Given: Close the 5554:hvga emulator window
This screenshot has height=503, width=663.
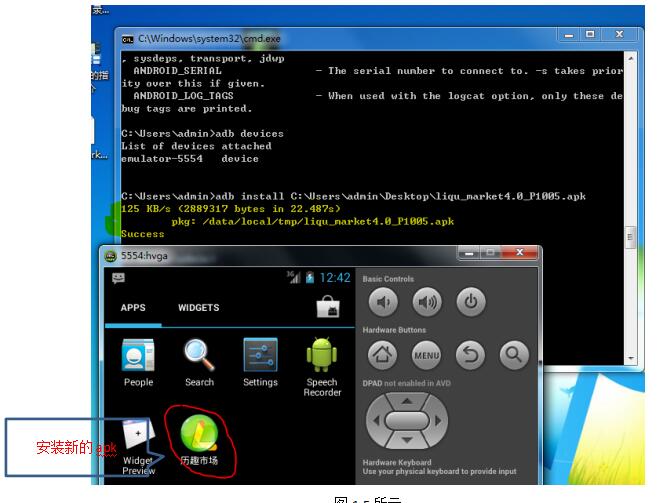Looking at the screenshot, I should click(520, 253).
